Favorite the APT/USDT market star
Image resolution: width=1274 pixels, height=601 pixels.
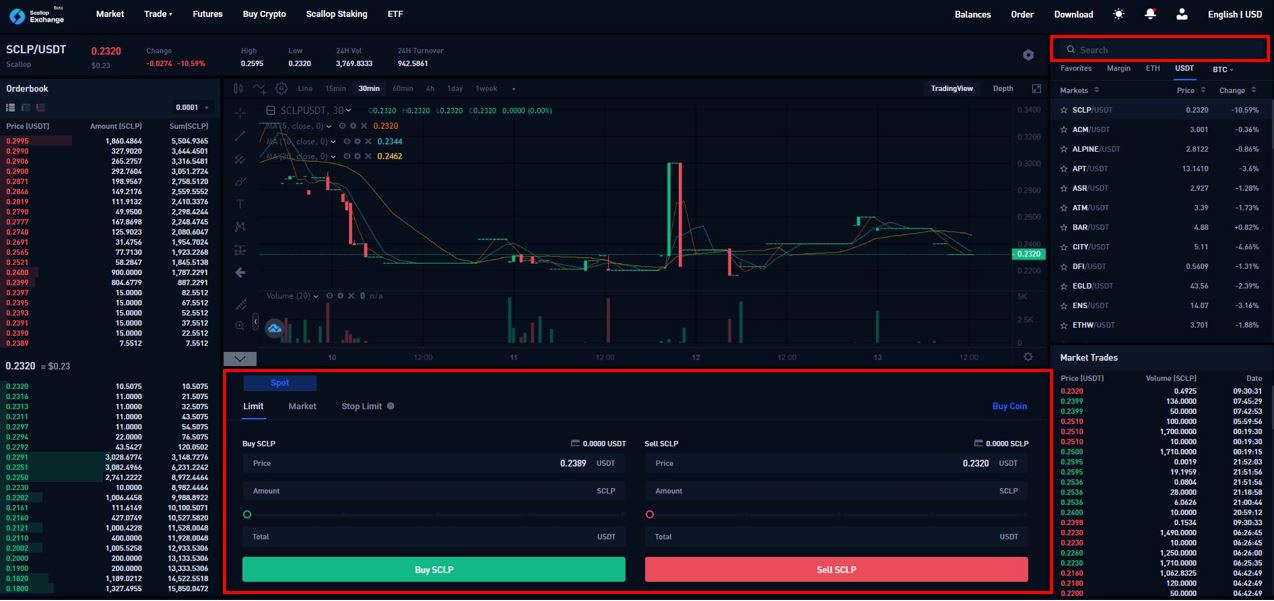pyautogui.click(x=1065, y=168)
